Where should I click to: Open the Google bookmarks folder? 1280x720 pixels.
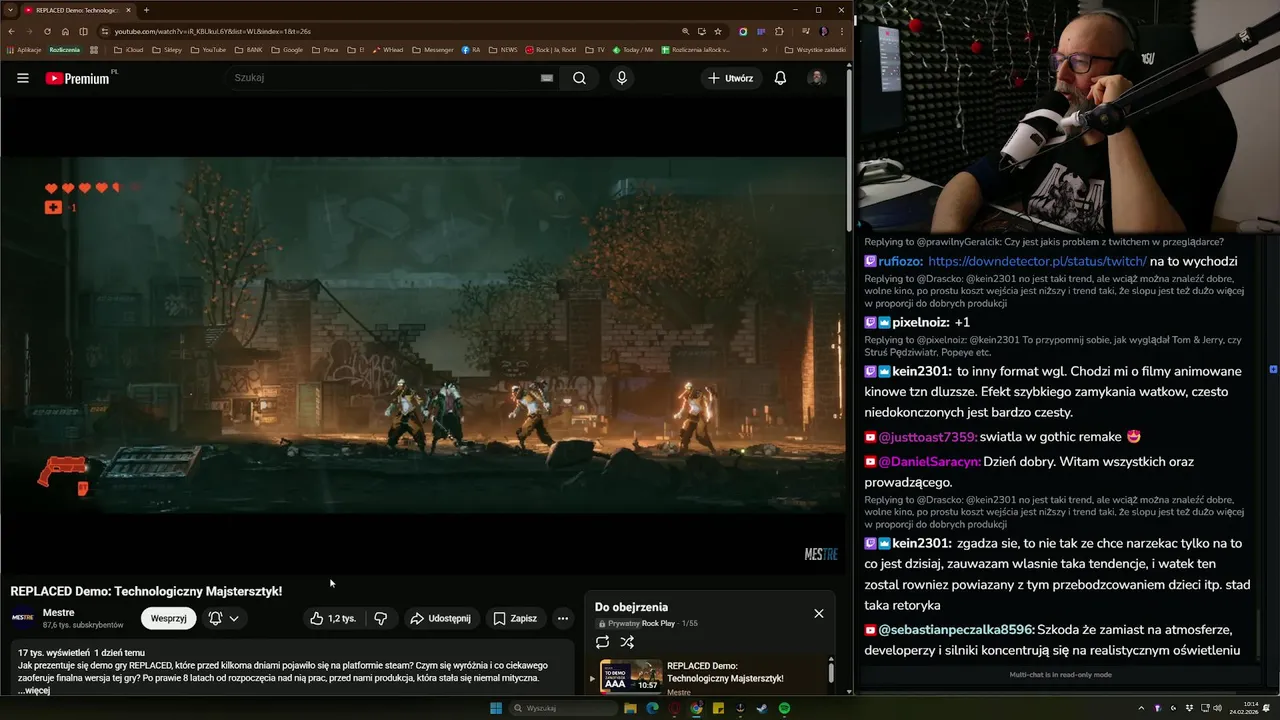(x=287, y=49)
